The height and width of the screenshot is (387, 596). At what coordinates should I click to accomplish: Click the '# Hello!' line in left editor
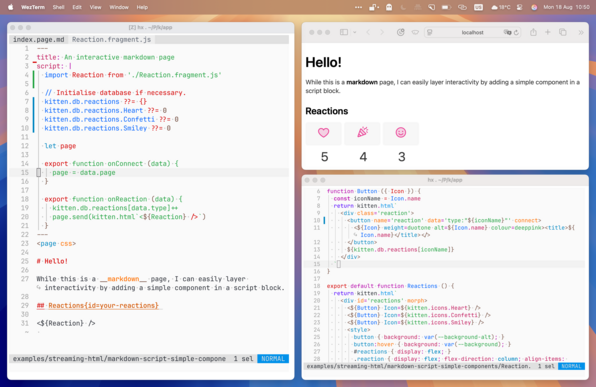click(x=52, y=261)
